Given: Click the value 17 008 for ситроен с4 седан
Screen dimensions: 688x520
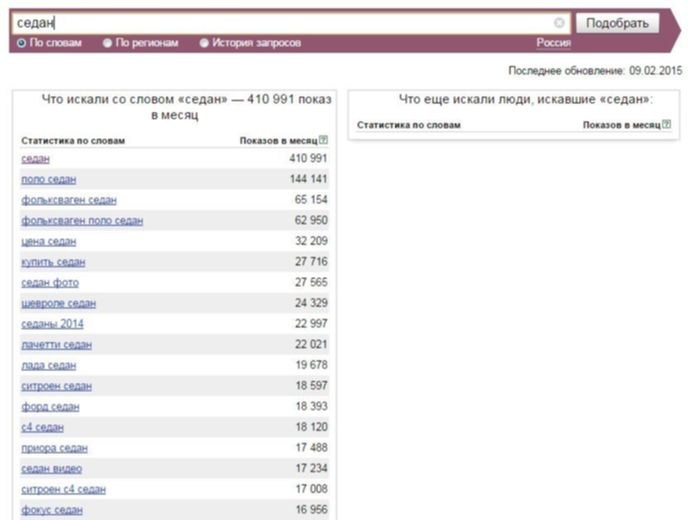Looking at the screenshot, I should click(x=312, y=488).
